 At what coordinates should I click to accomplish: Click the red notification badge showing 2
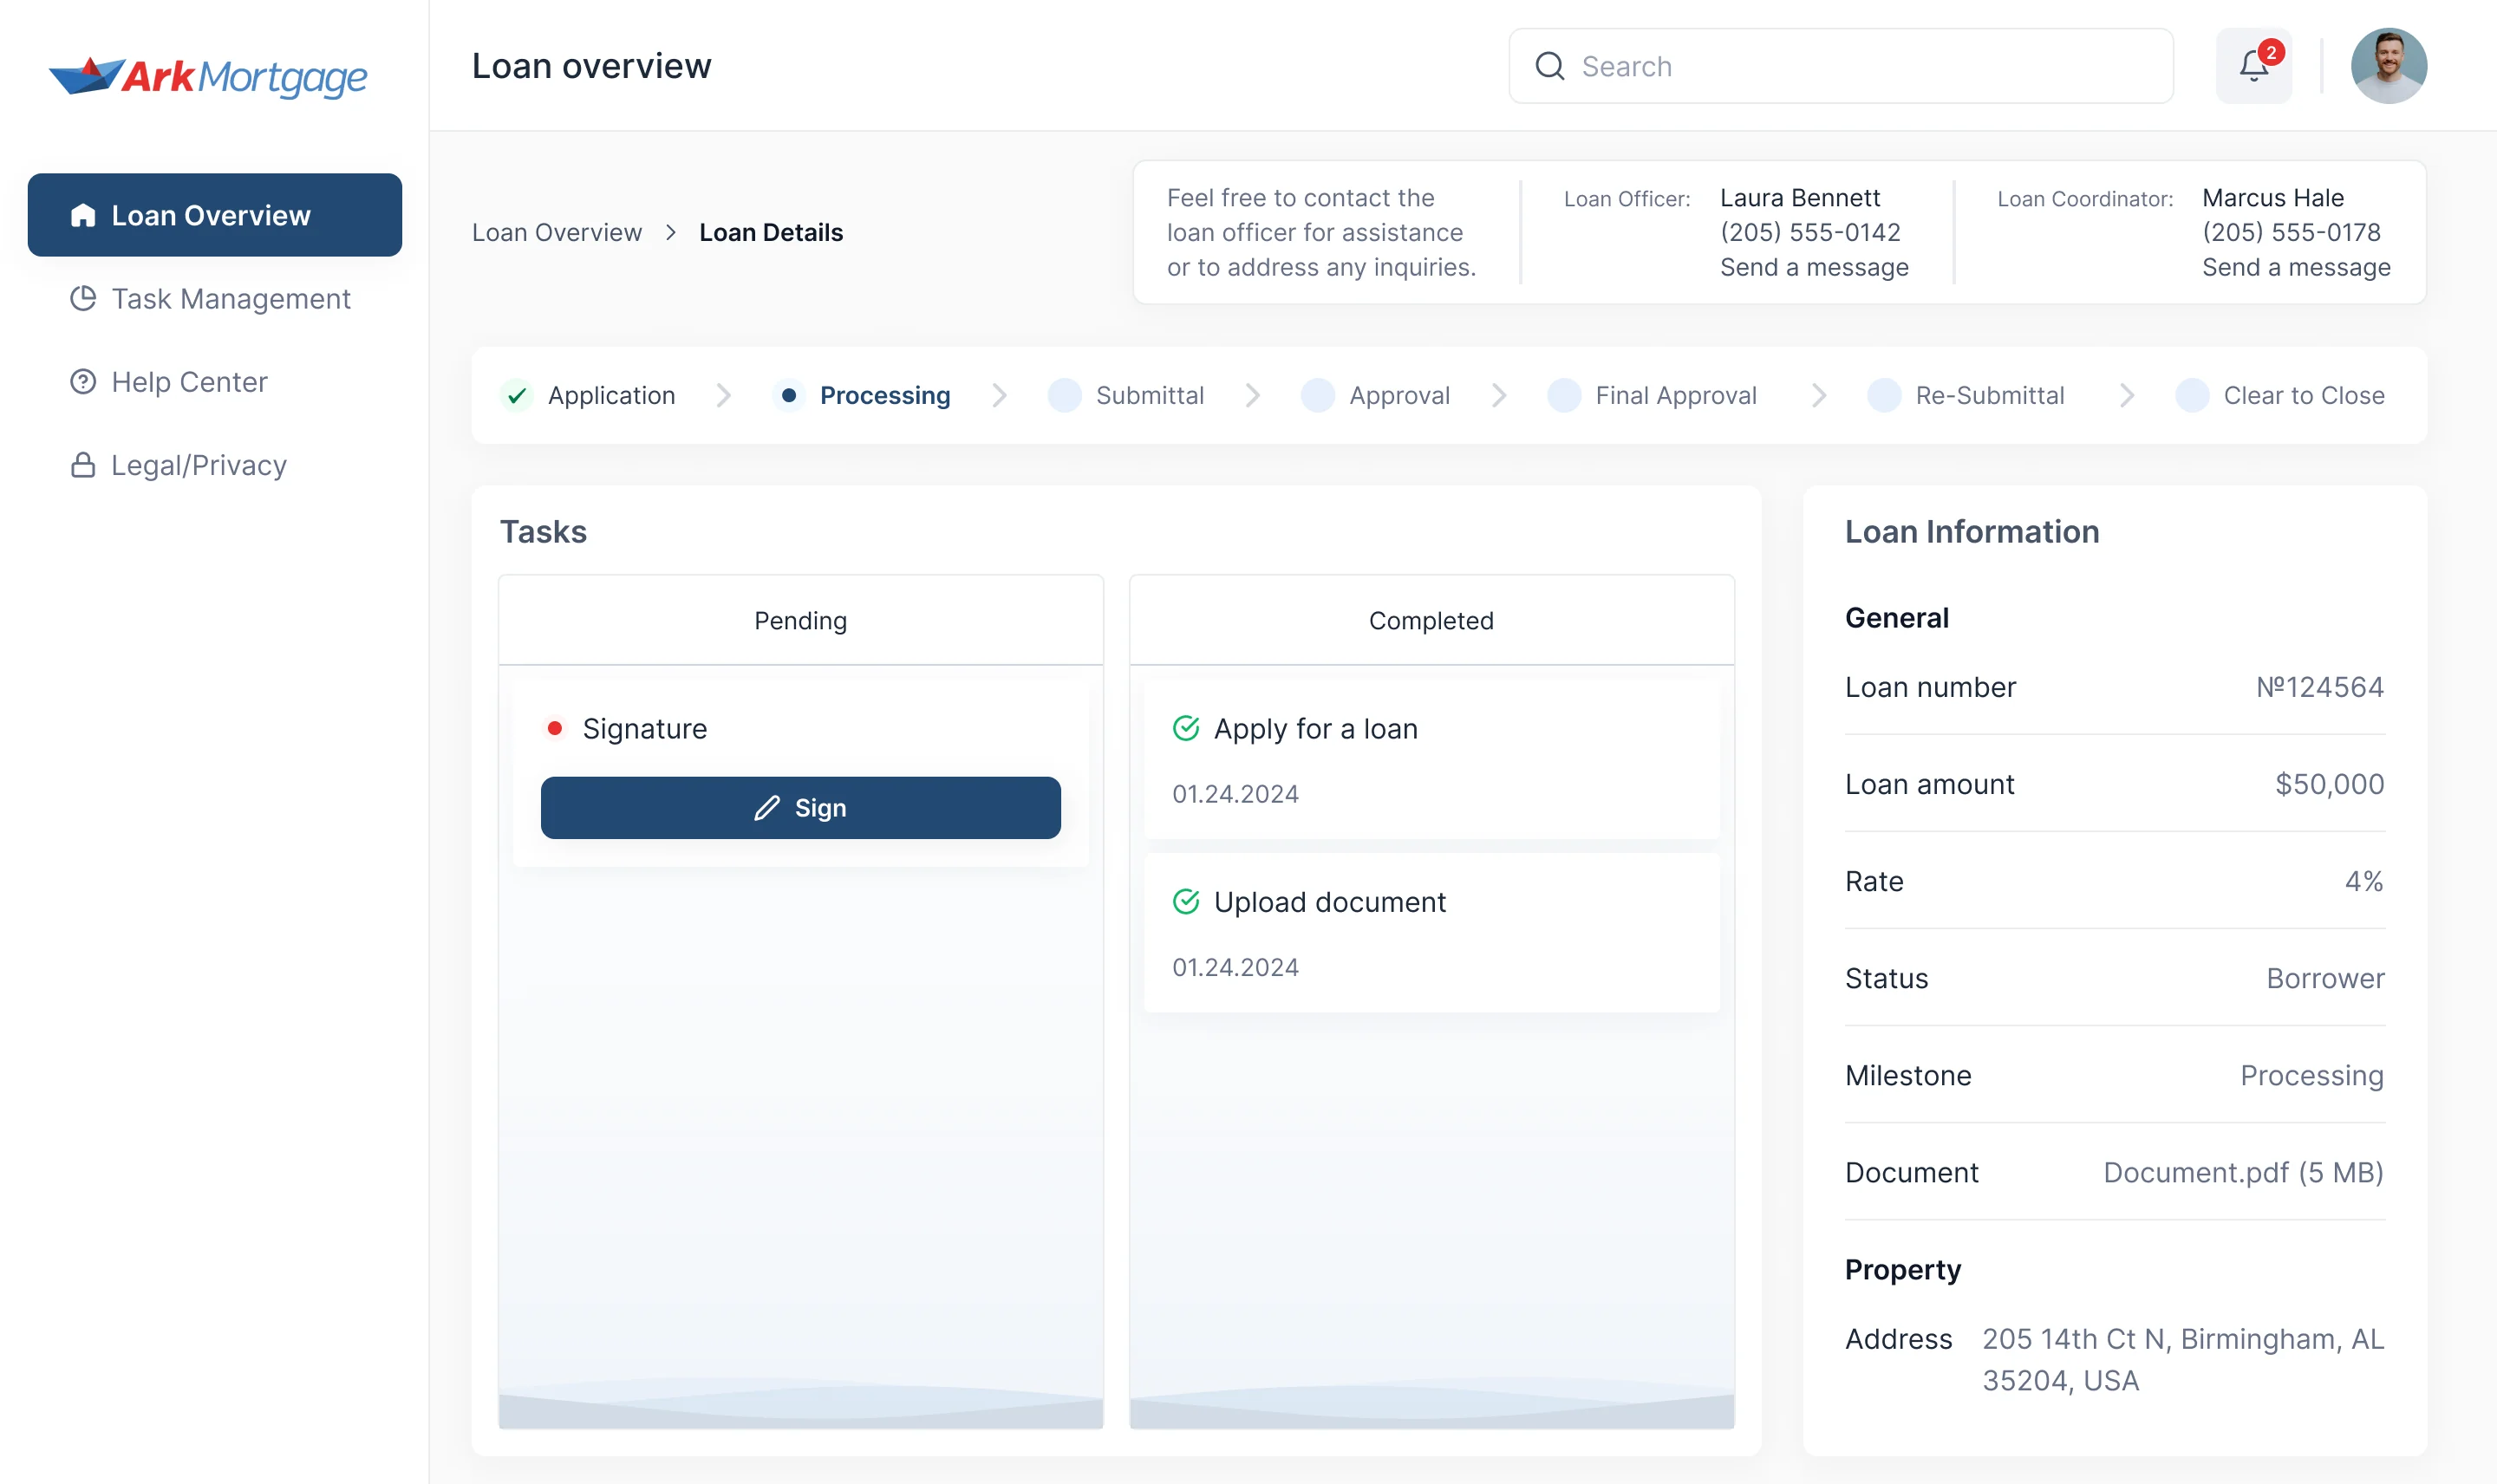coord(2270,52)
